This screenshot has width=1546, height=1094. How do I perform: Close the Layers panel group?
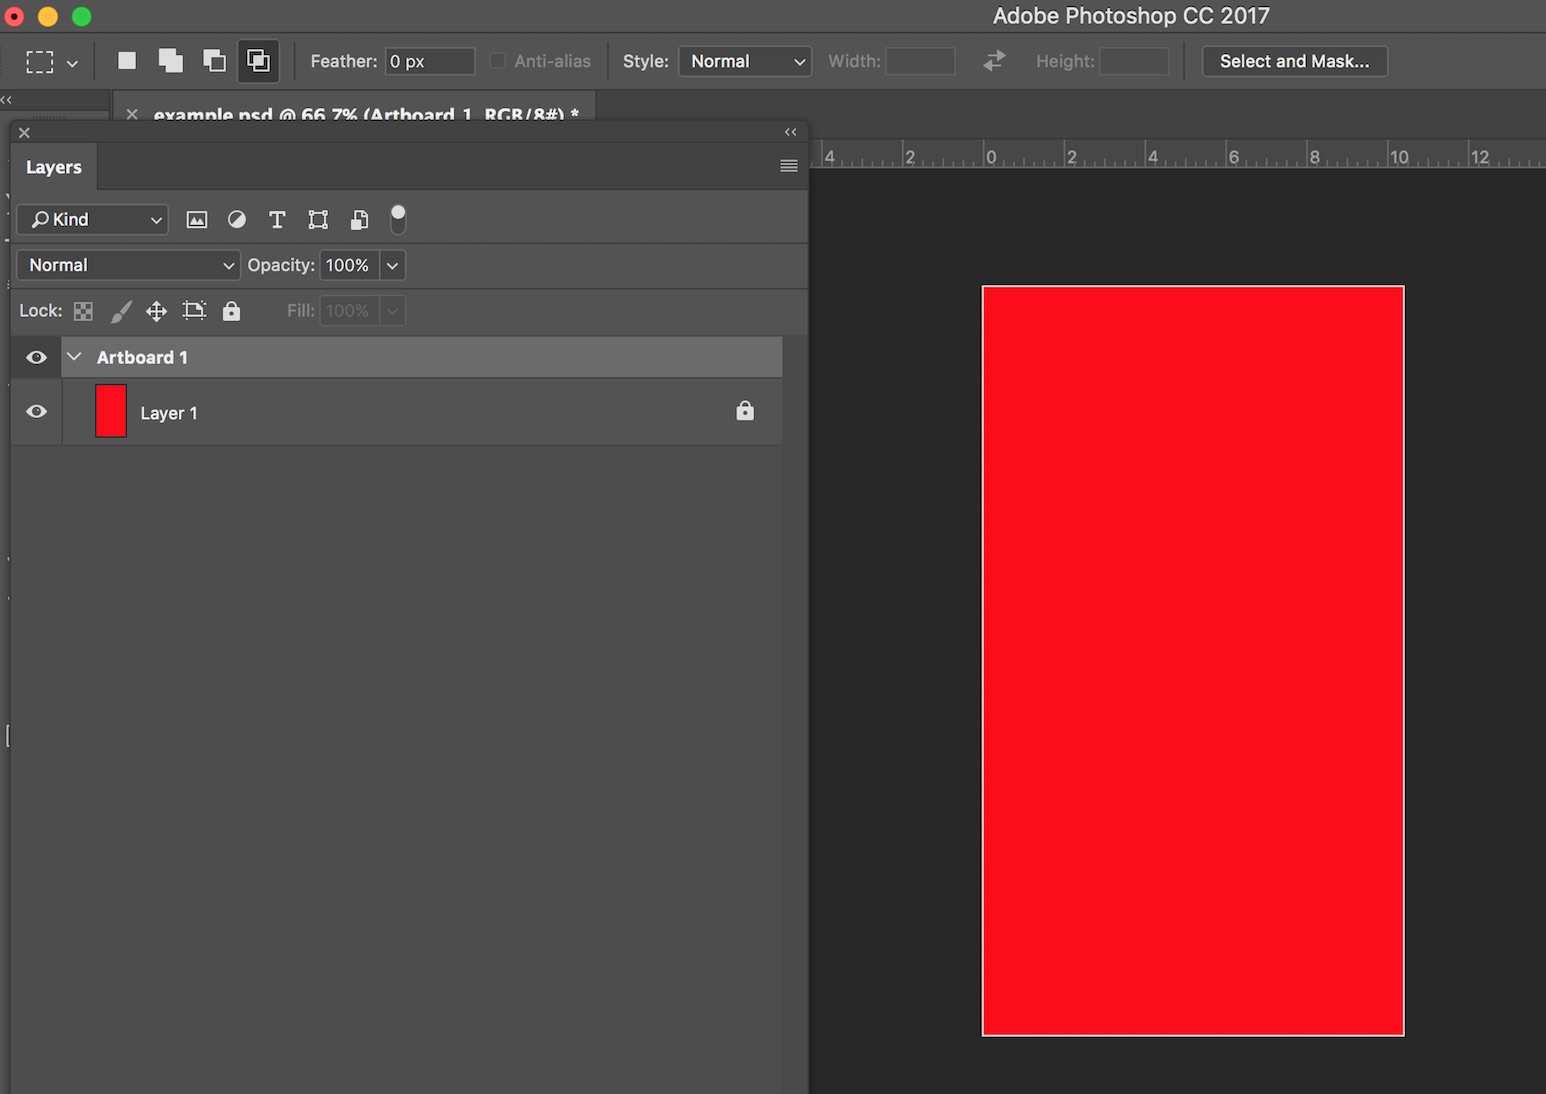click(25, 132)
